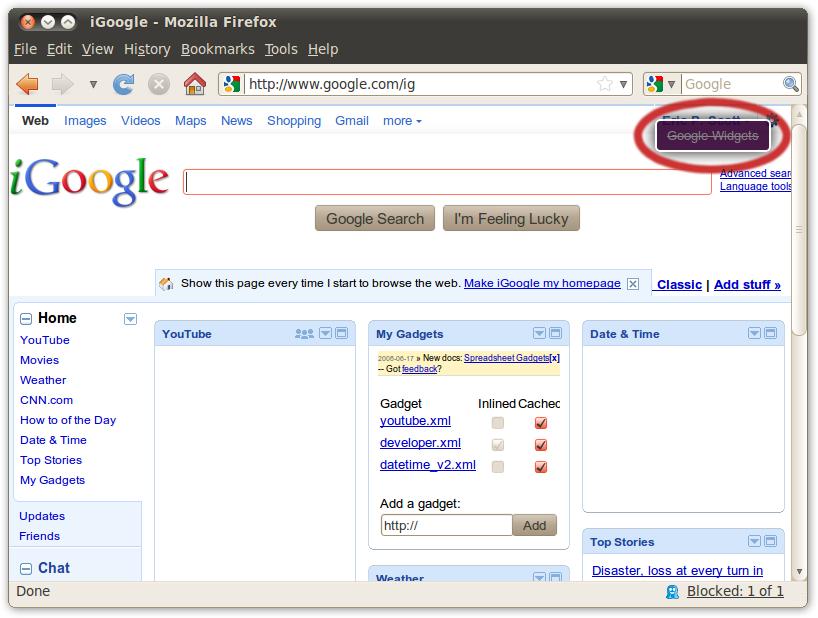818x618 pixels.
Task: Open the Spreadsheet Gadgets docs link
Action: (507, 358)
